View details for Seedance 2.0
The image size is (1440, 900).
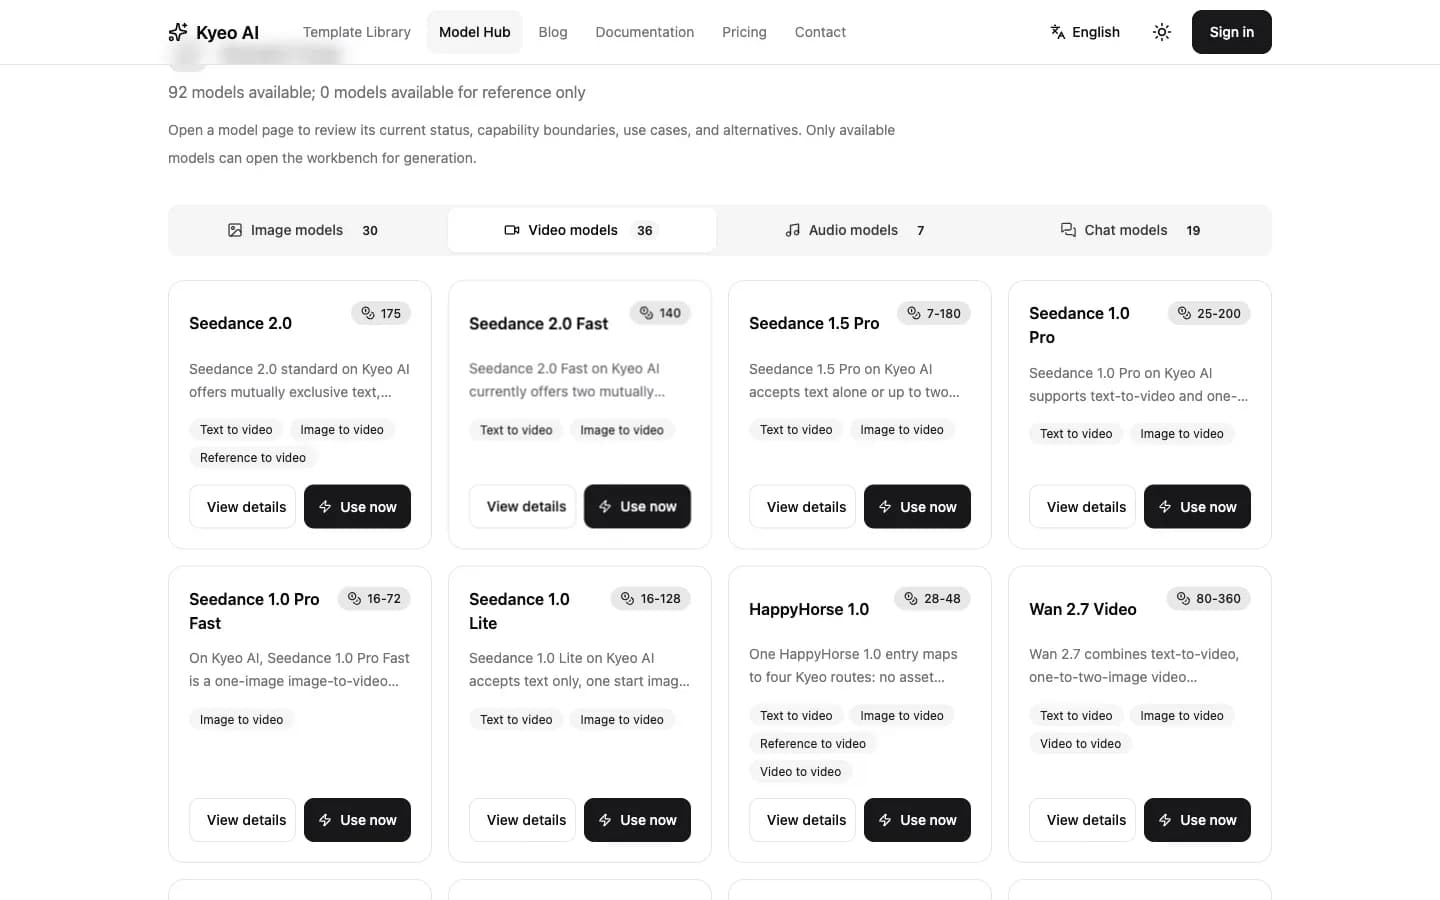[242, 507]
